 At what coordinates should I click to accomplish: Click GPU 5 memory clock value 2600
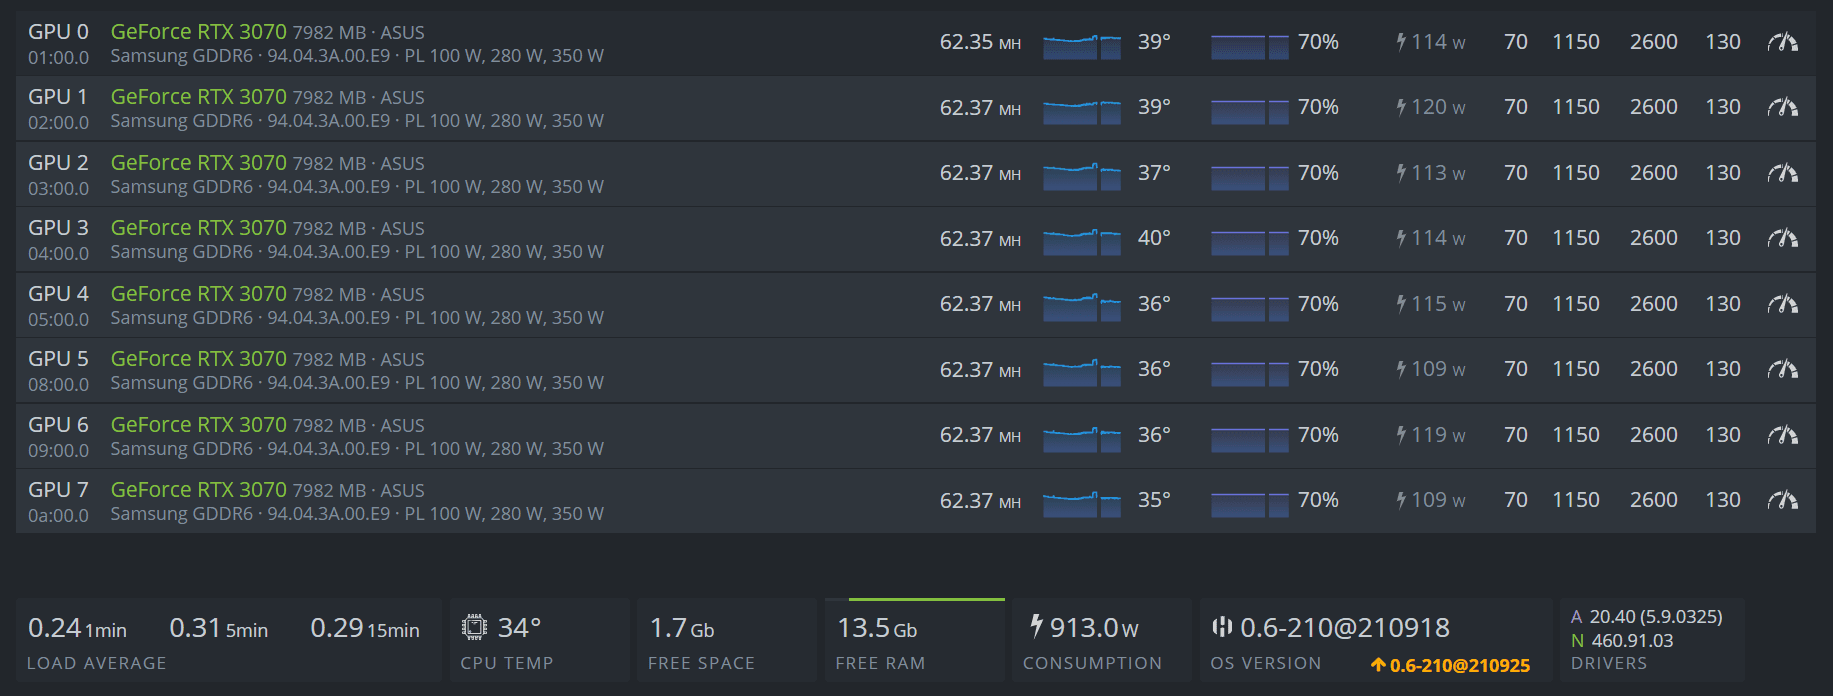coord(1653,369)
